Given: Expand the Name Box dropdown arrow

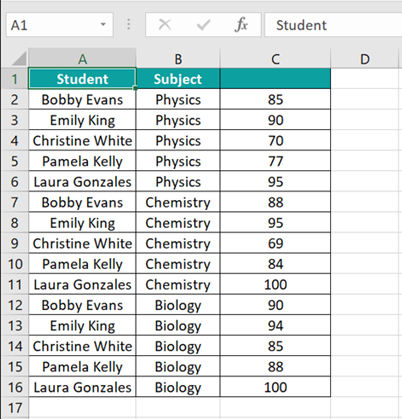Looking at the screenshot, I should tap(103, 24).
